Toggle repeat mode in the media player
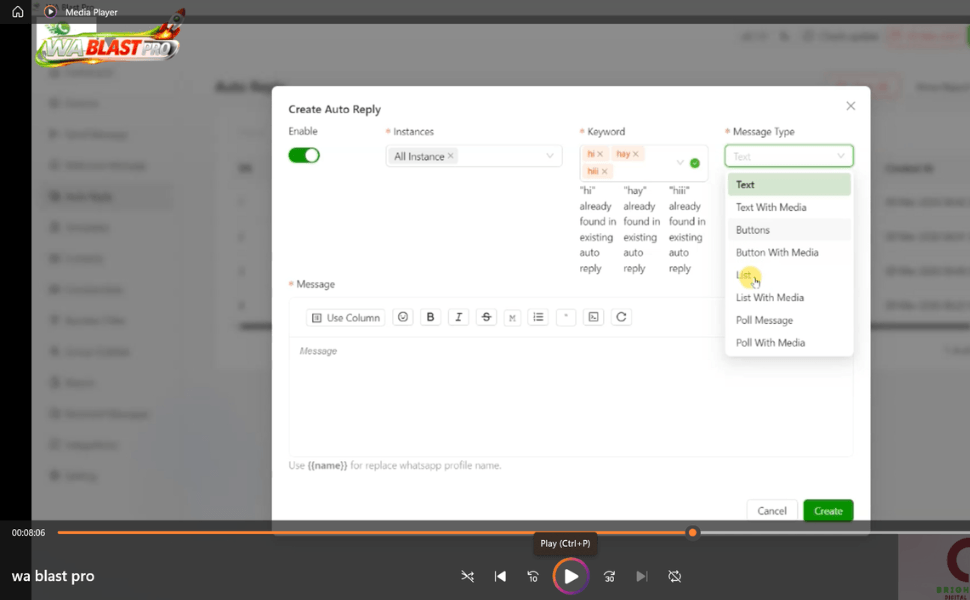This screenshot has height=600, width=970. tap(675, 577)
